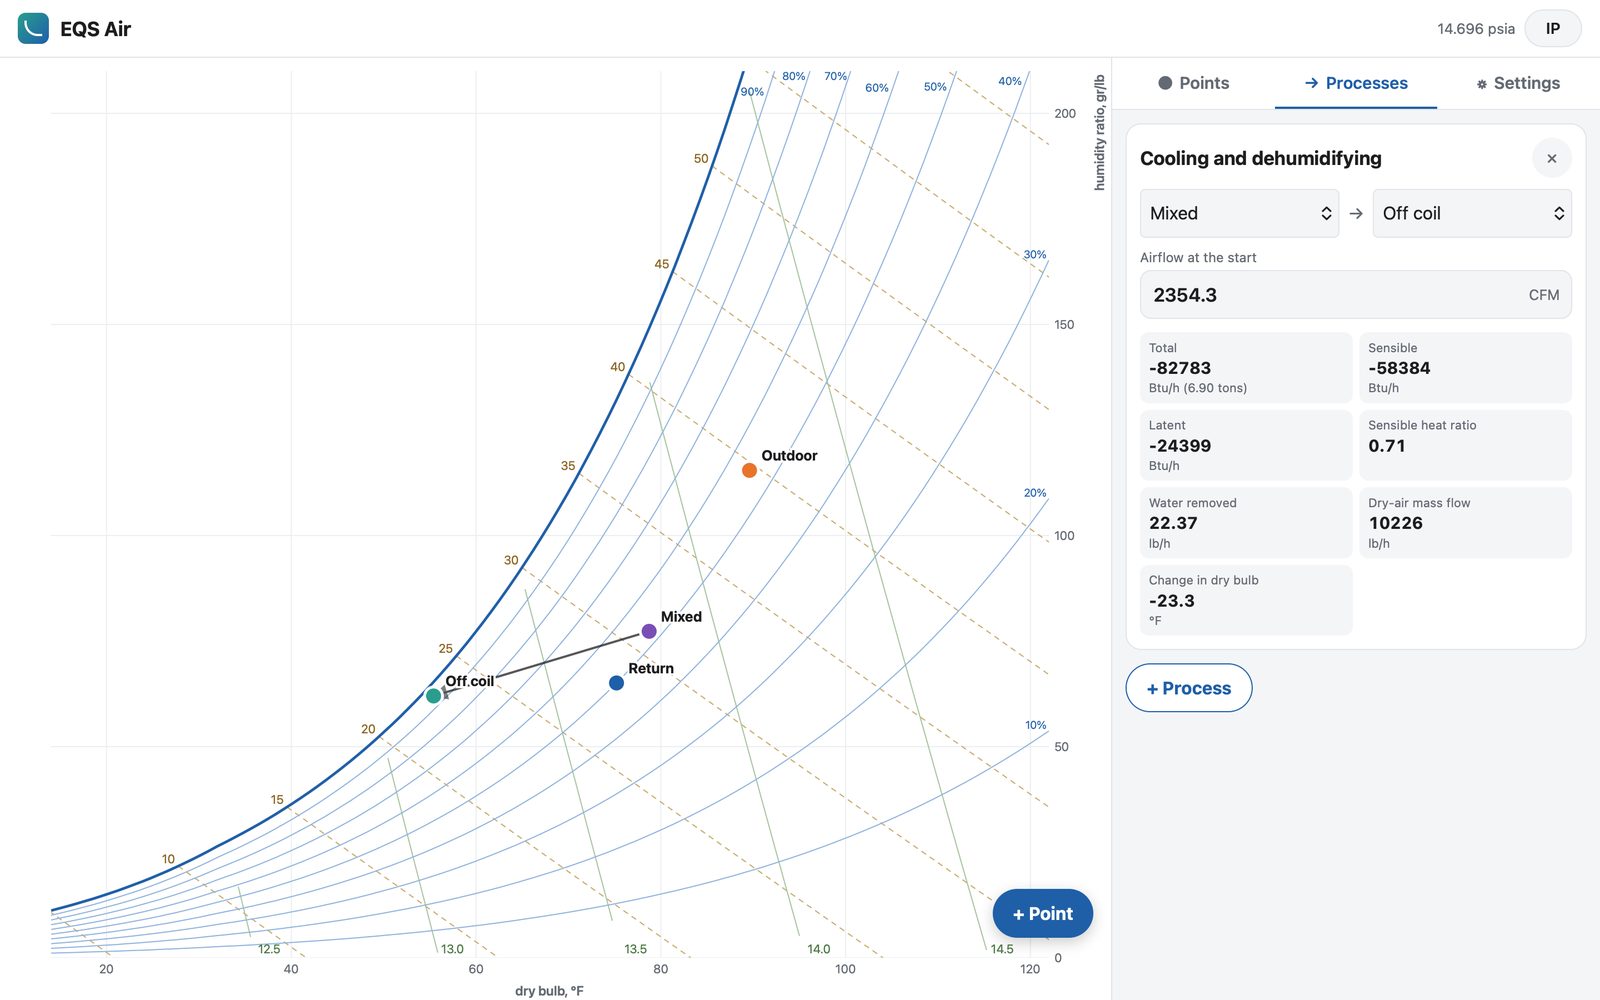Click the Mixed point label on chart
The height and width of the screenshot is (1000, 1600).
pyautogui.click(x=681, y=617)
